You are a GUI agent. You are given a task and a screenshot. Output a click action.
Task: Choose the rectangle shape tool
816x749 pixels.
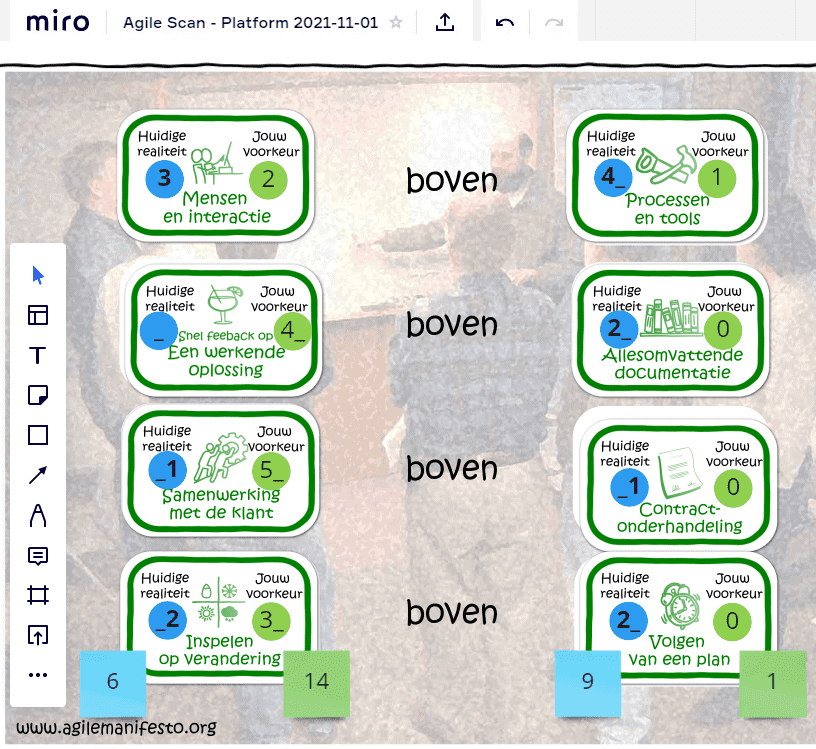(37, 435)
